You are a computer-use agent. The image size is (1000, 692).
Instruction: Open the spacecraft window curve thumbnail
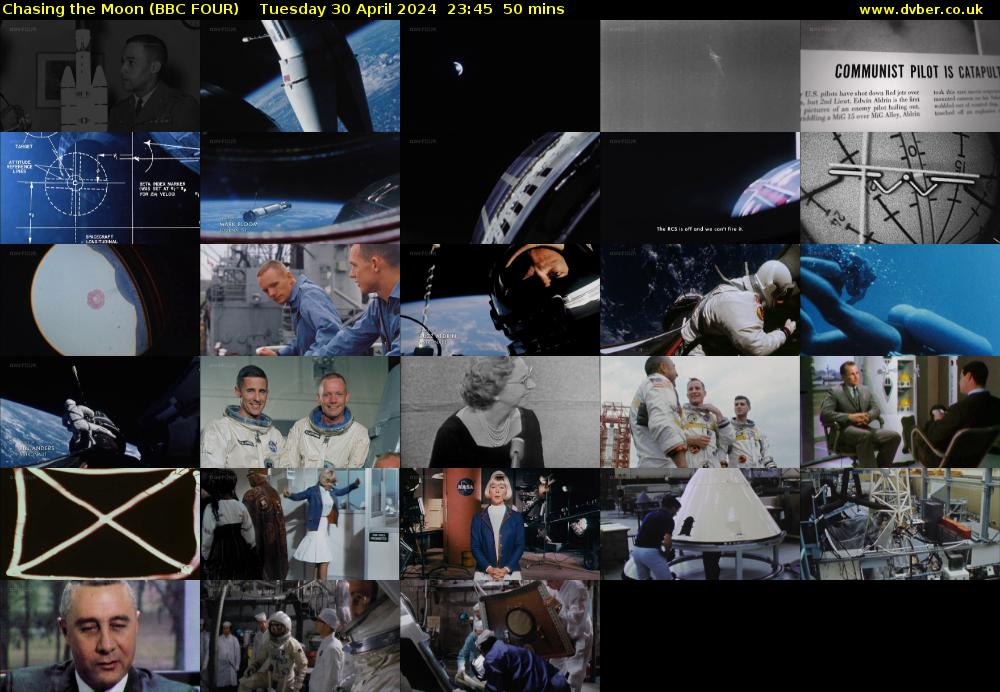[500, 188]
